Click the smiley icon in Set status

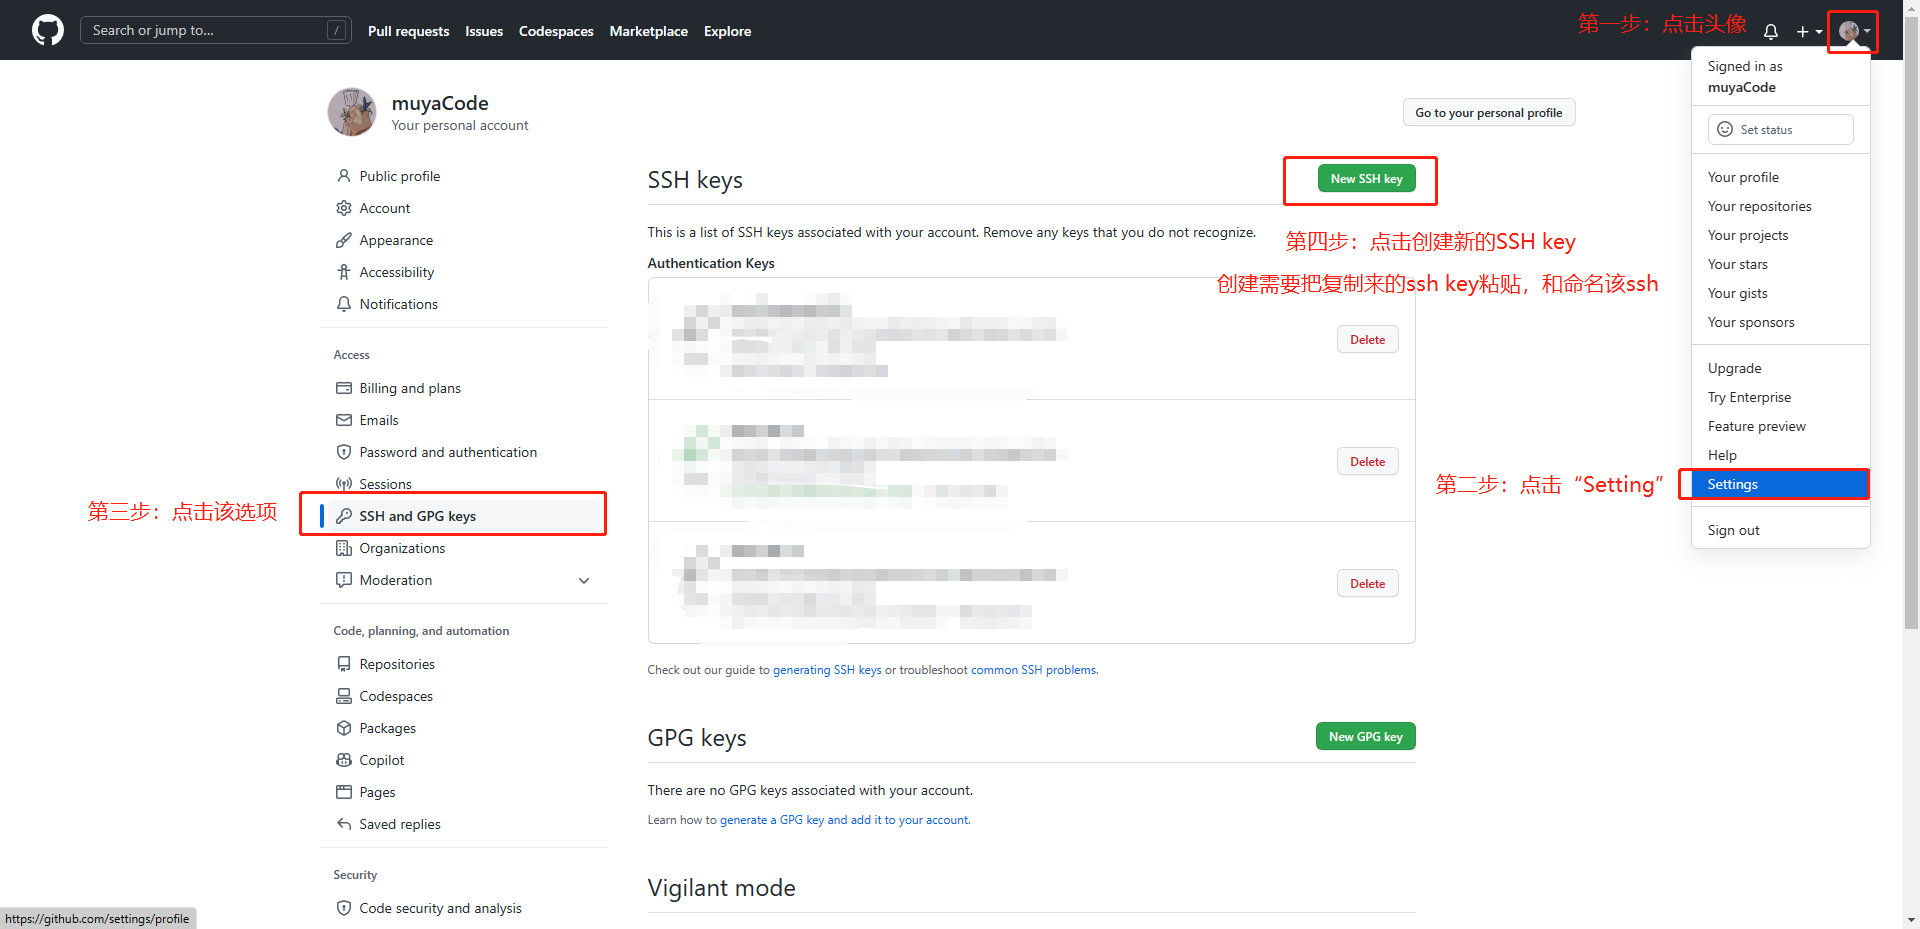1725,129
